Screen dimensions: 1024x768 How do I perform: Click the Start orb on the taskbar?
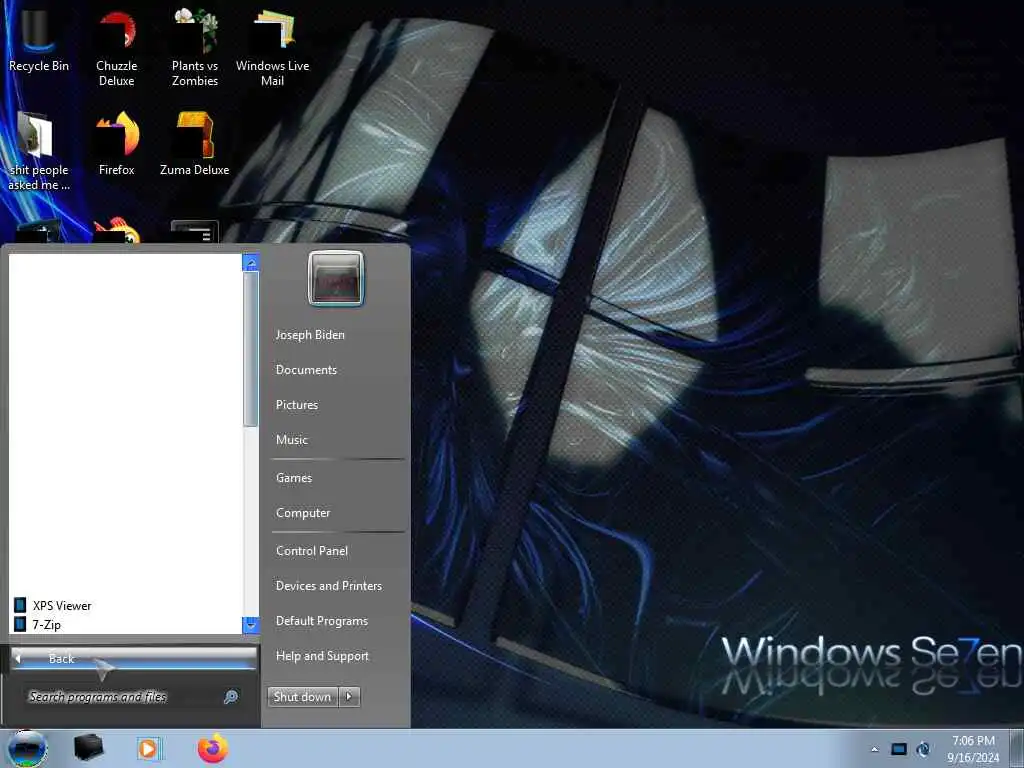(27, 748)
